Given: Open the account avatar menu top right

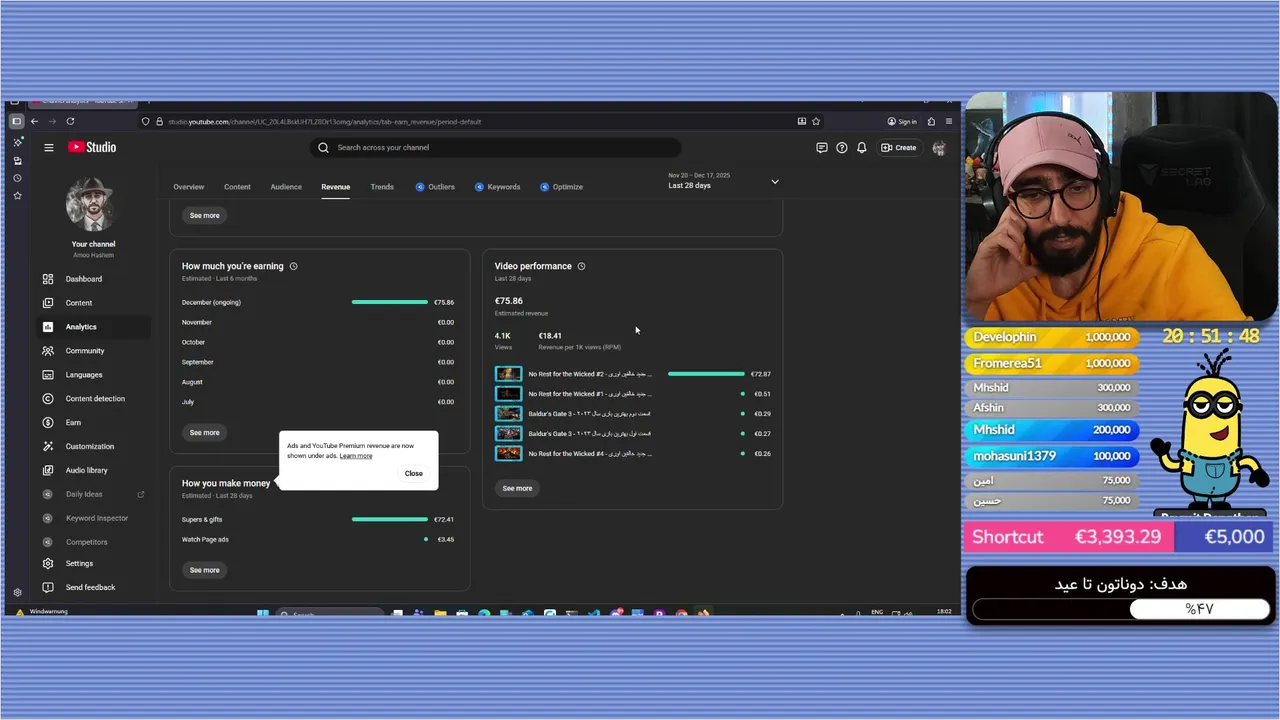Looking at the screenshot, I should [939, 147].
